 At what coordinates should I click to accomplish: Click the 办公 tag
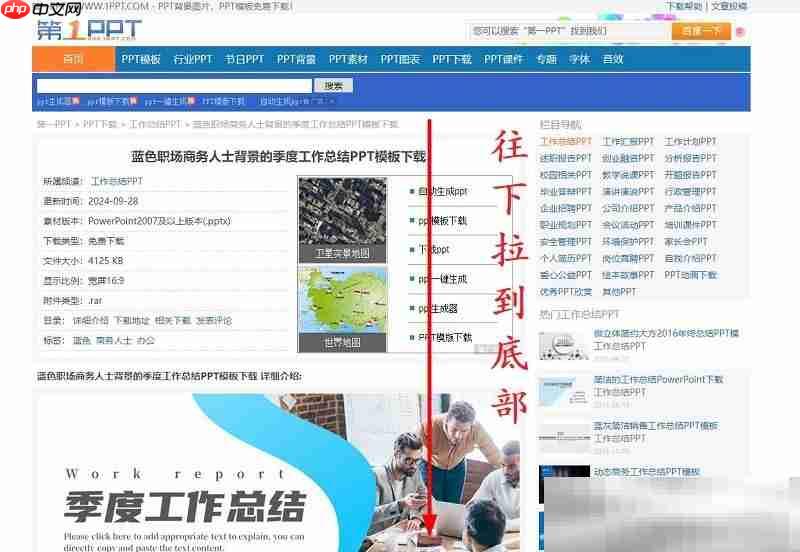[x=145, y=340]
